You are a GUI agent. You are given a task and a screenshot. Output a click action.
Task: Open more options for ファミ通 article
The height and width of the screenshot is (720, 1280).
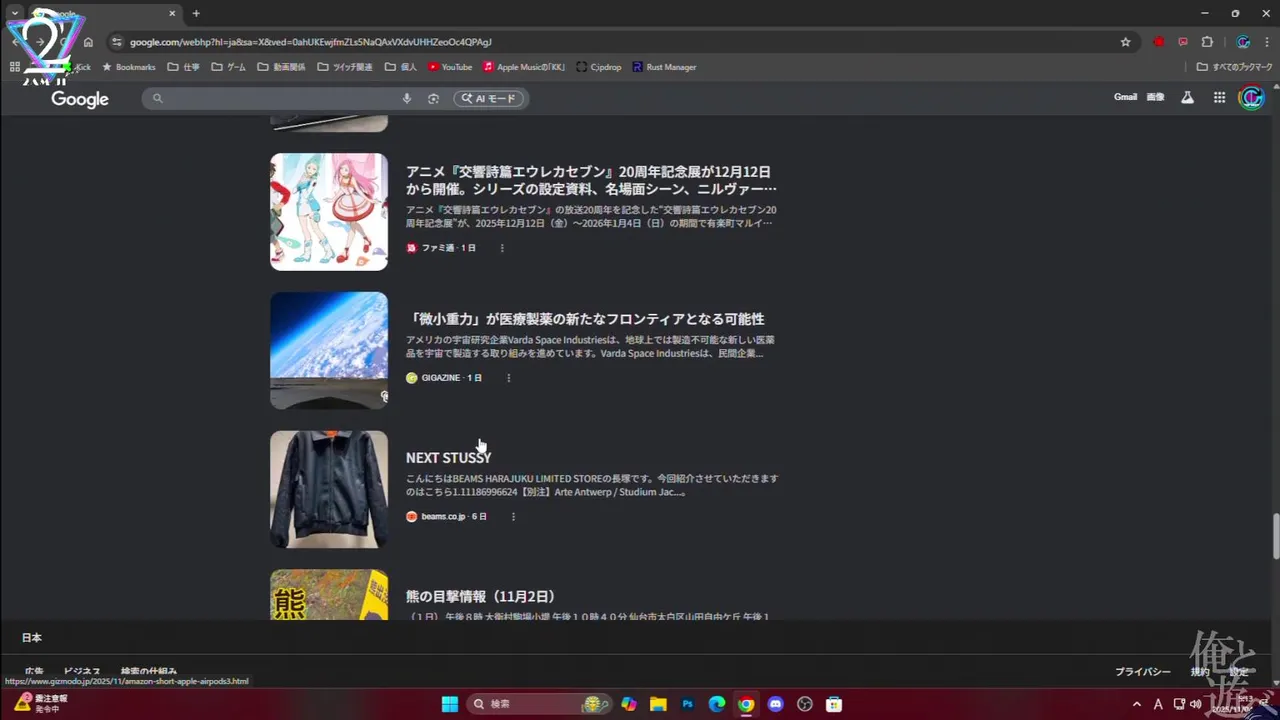(502, 248)
